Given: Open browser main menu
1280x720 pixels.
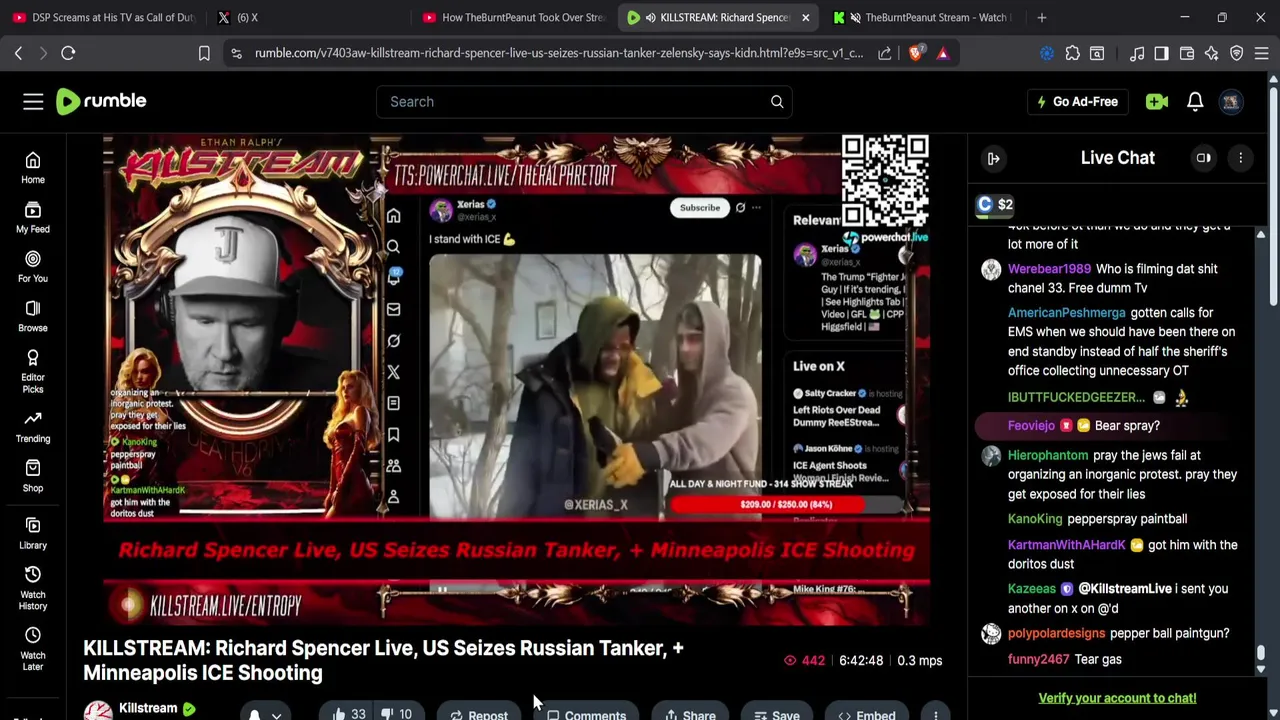Looking at the screenshot, I should click(x=1261, y=53).
